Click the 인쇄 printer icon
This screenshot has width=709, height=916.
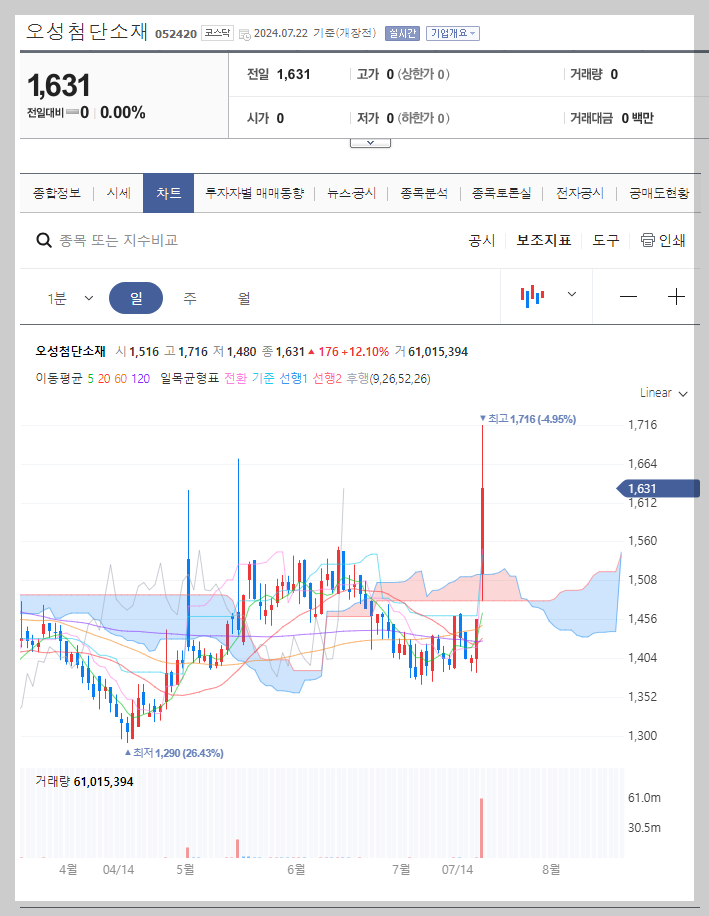point(646,240)
